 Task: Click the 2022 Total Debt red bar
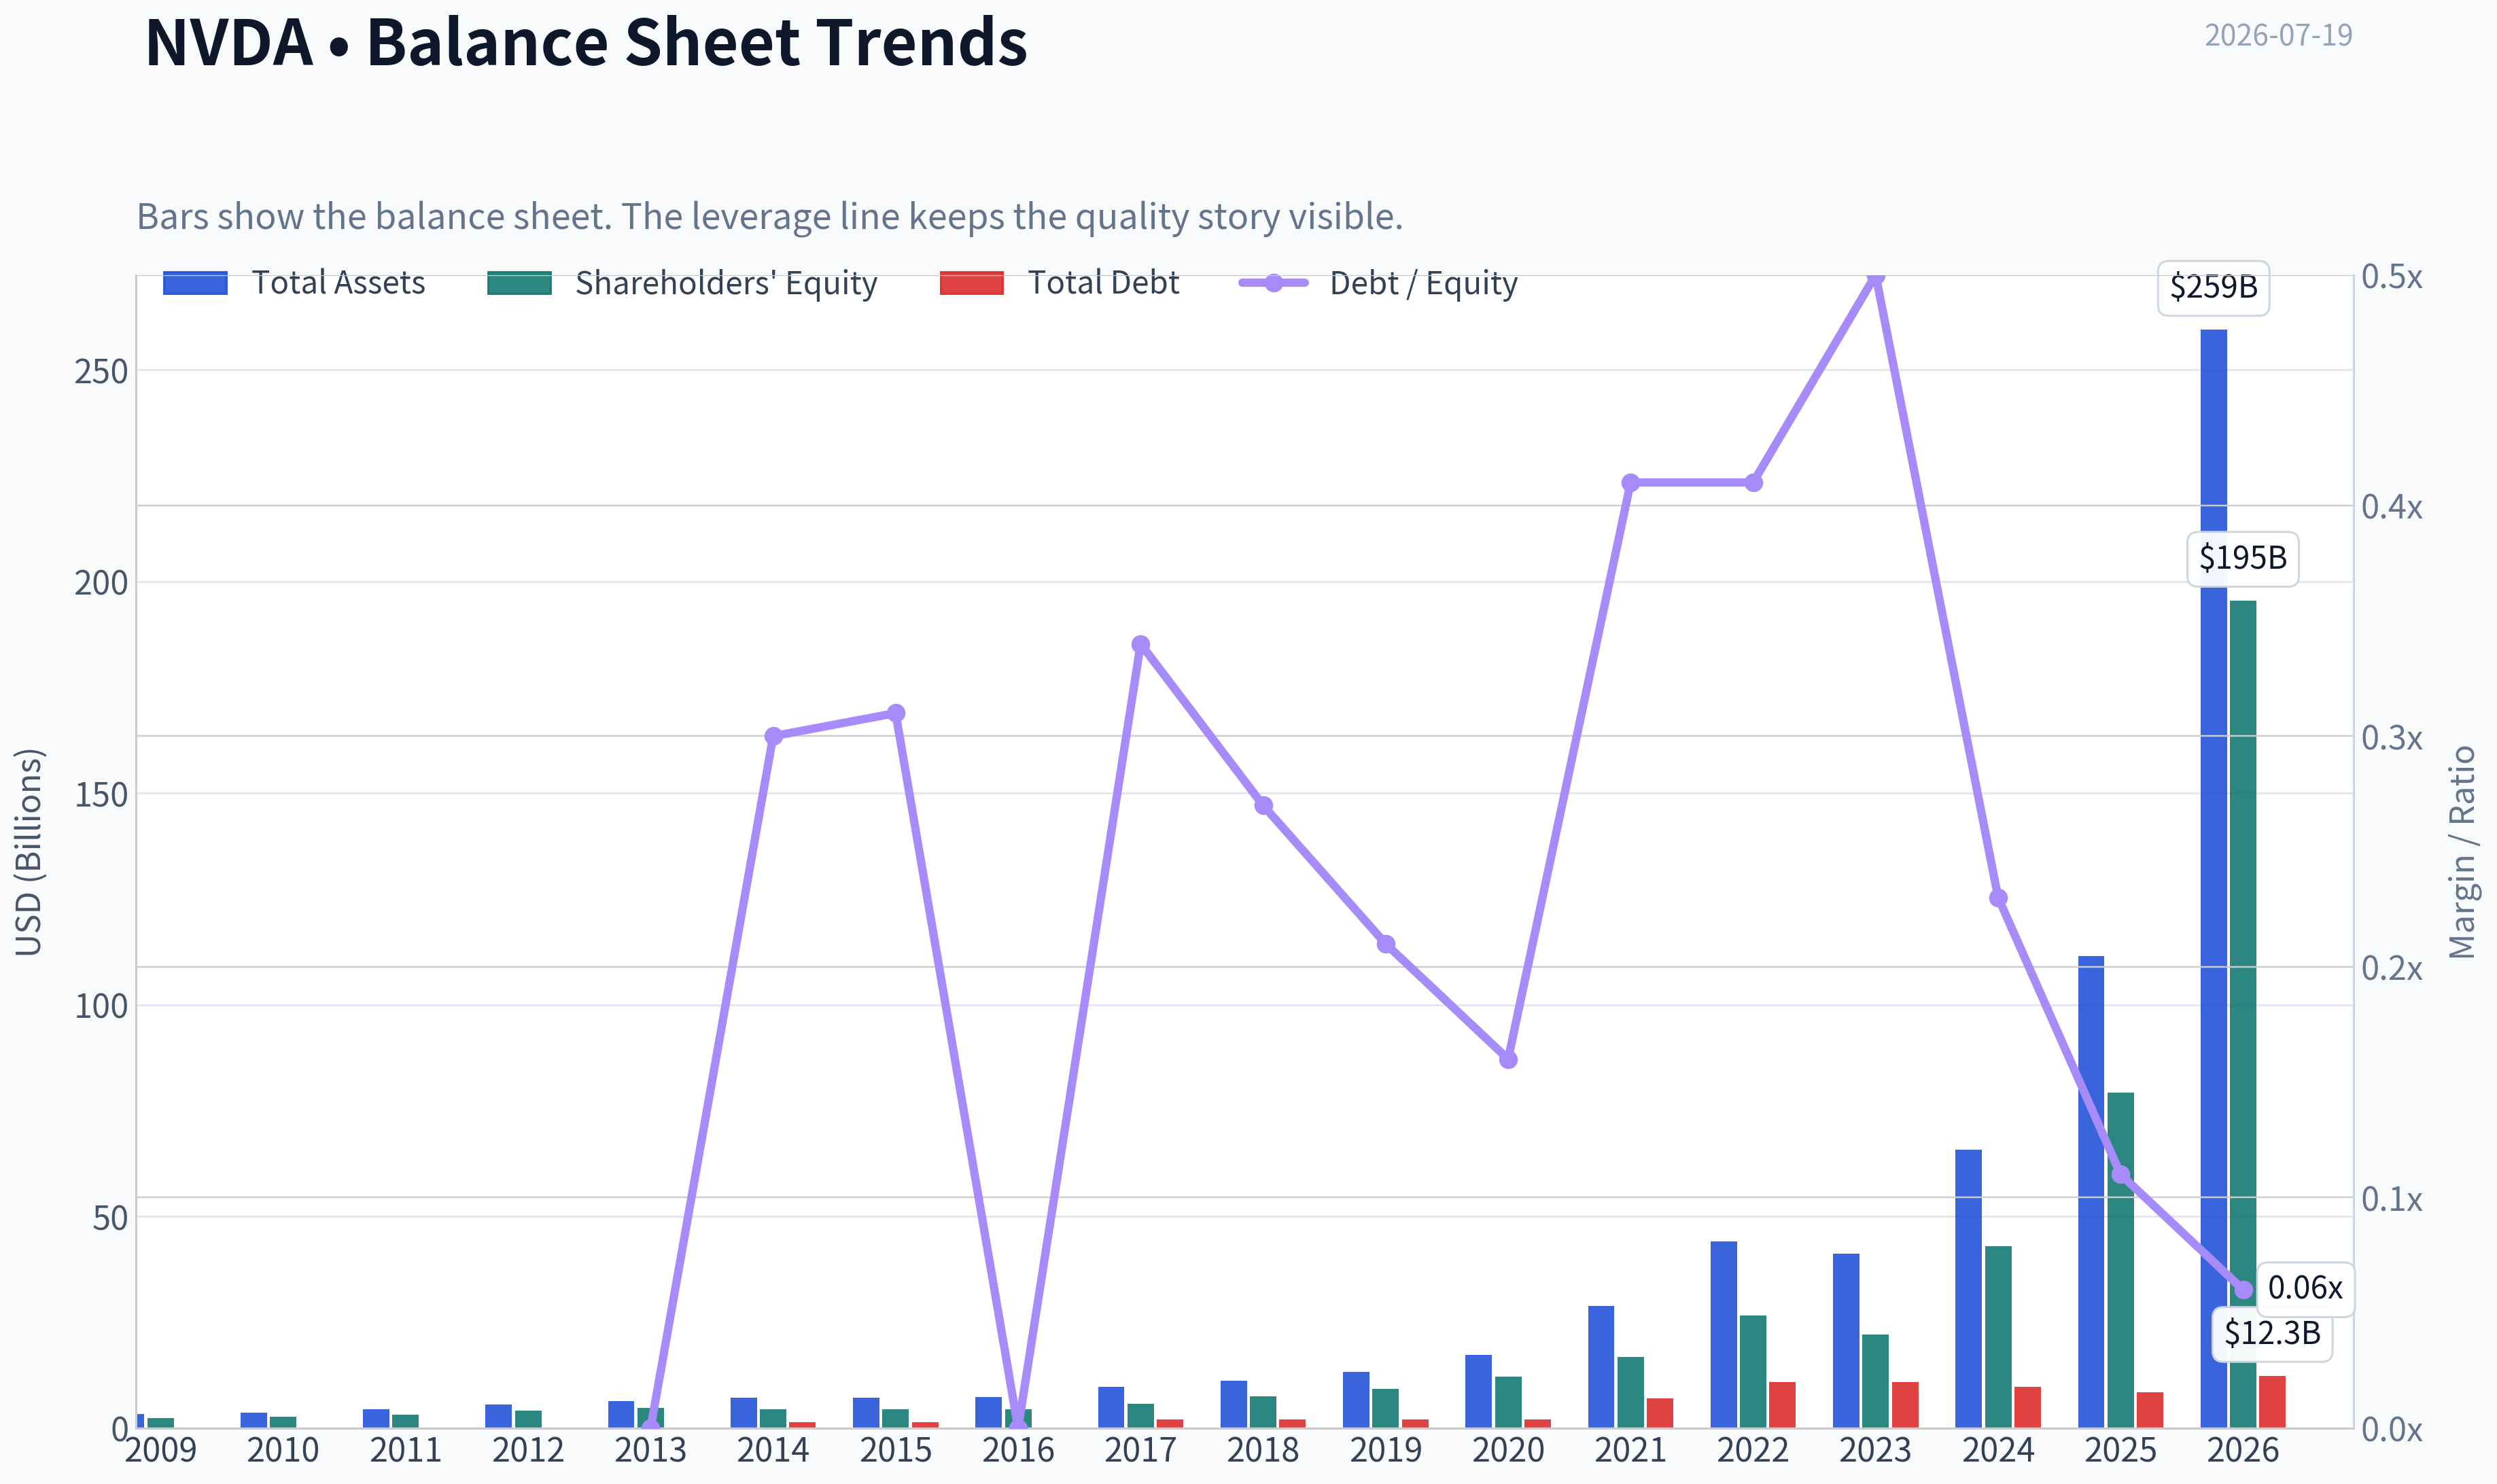[1782, 1404]
